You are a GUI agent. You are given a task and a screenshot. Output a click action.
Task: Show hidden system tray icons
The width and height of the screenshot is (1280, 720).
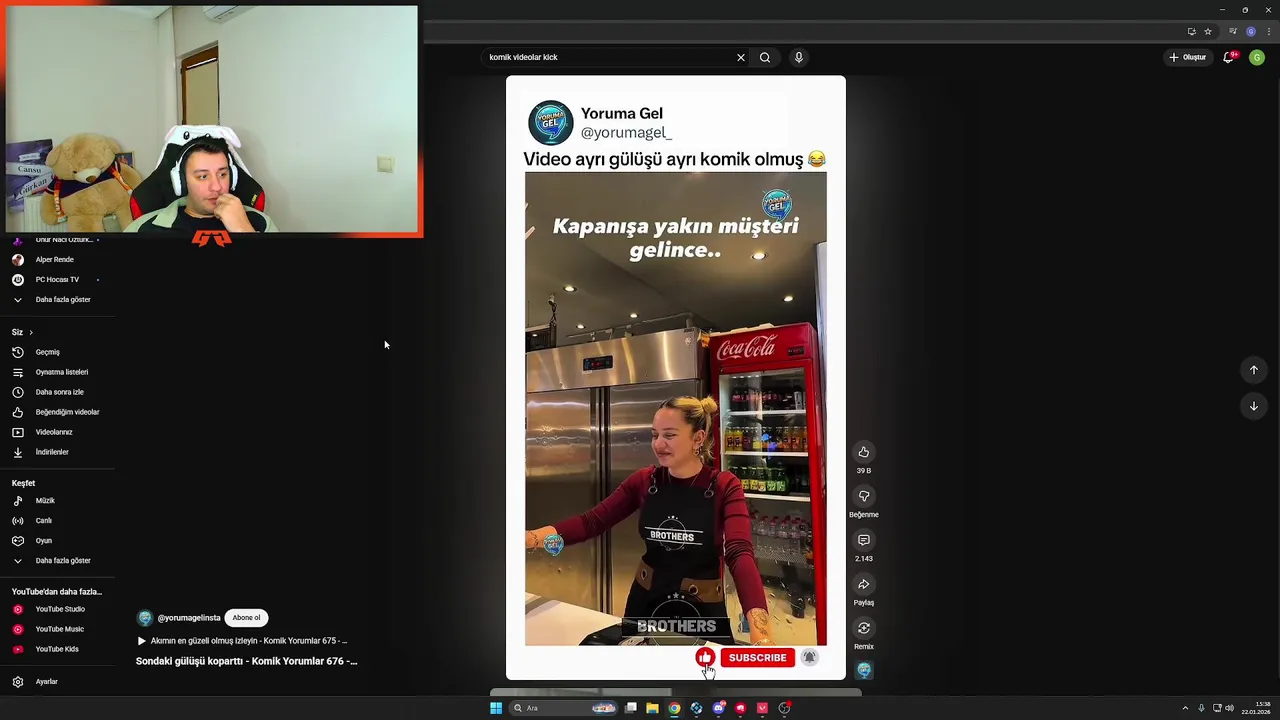point(1185,708)
